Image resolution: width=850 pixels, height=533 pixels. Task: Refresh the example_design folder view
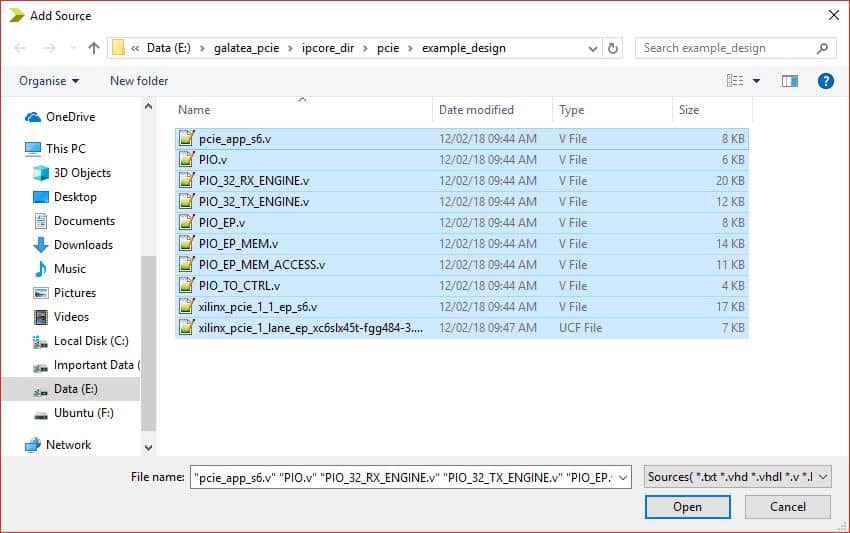pyautogui.click(x=614, y=48)
